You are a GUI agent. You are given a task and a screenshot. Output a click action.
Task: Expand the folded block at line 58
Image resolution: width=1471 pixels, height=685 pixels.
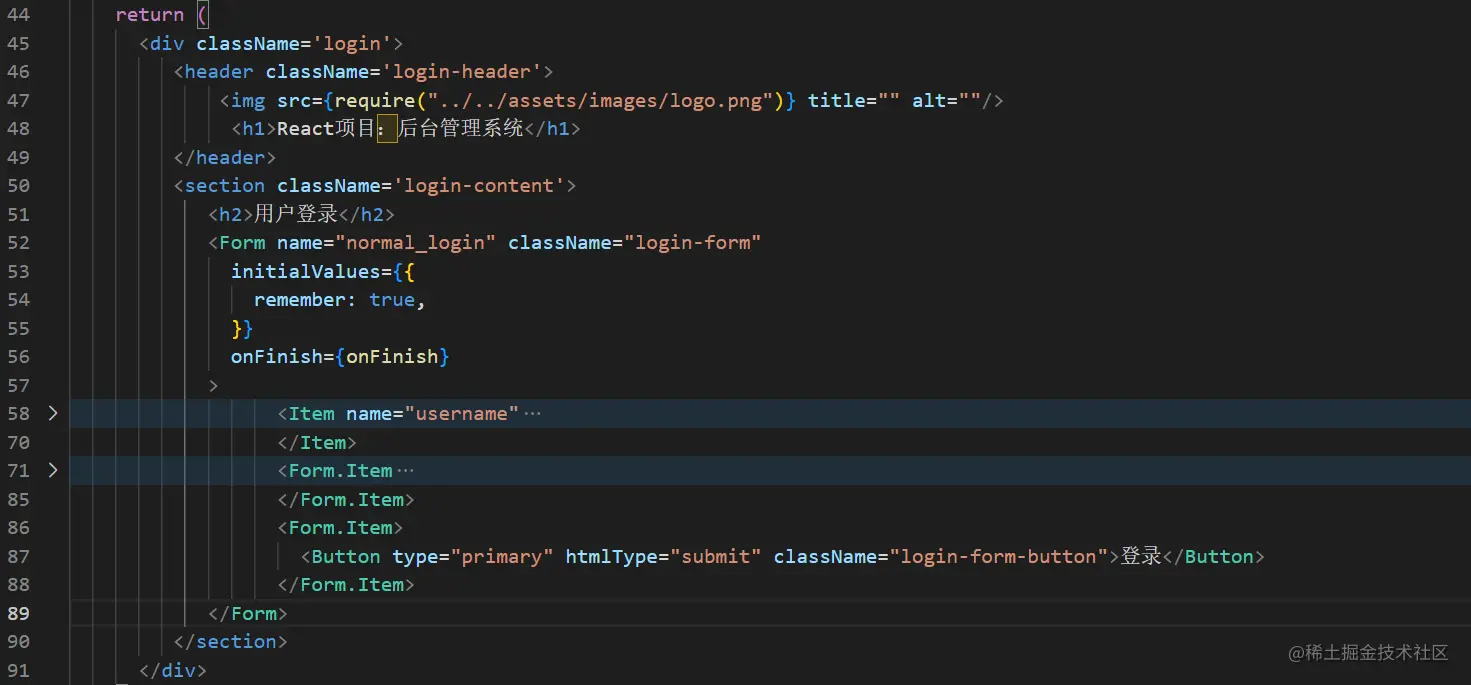tap(53, 413)
